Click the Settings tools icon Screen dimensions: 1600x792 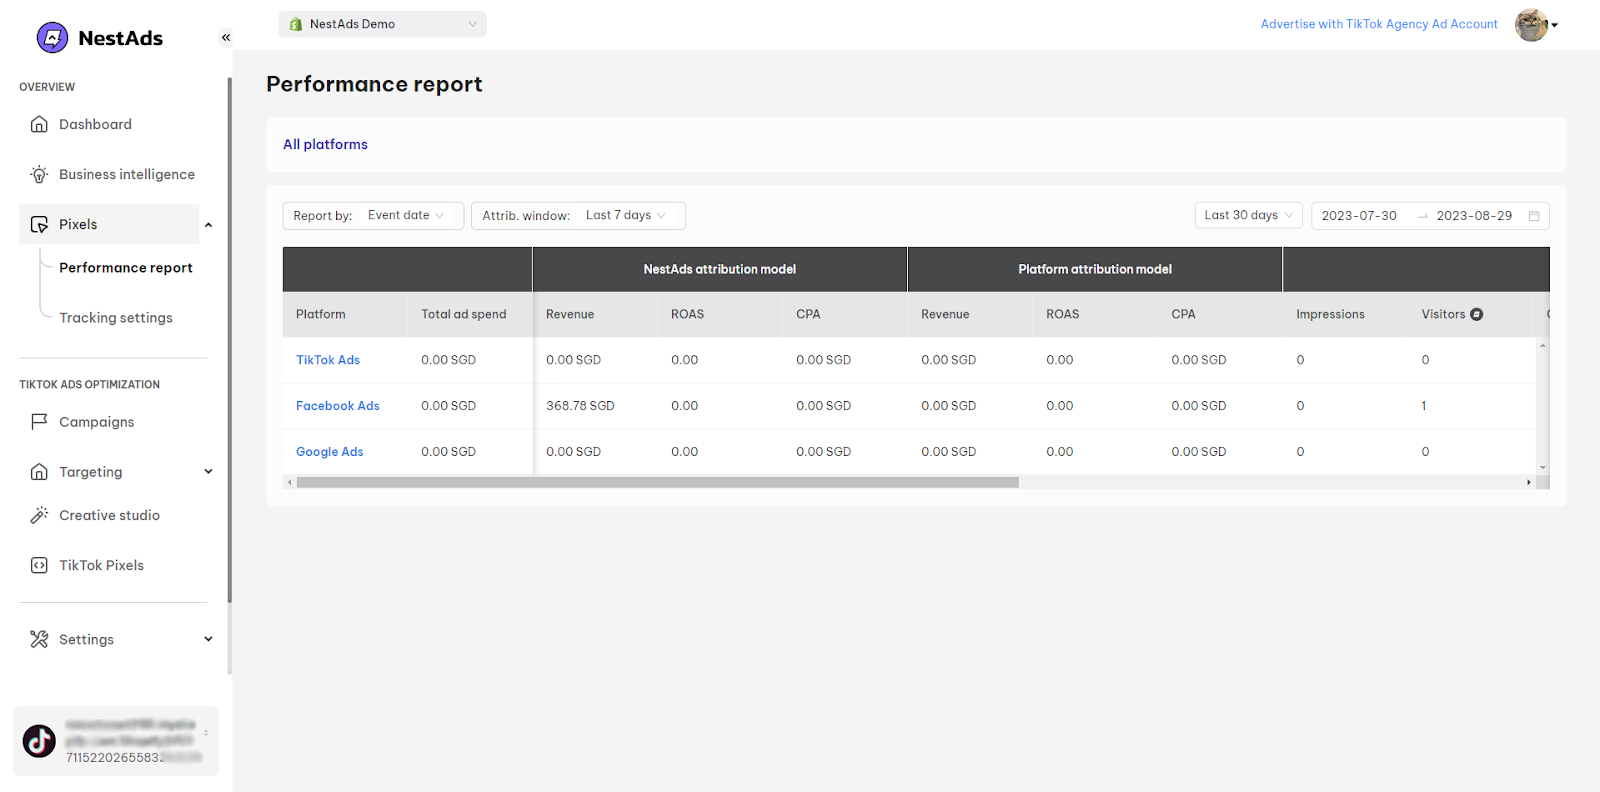(39, 639)
